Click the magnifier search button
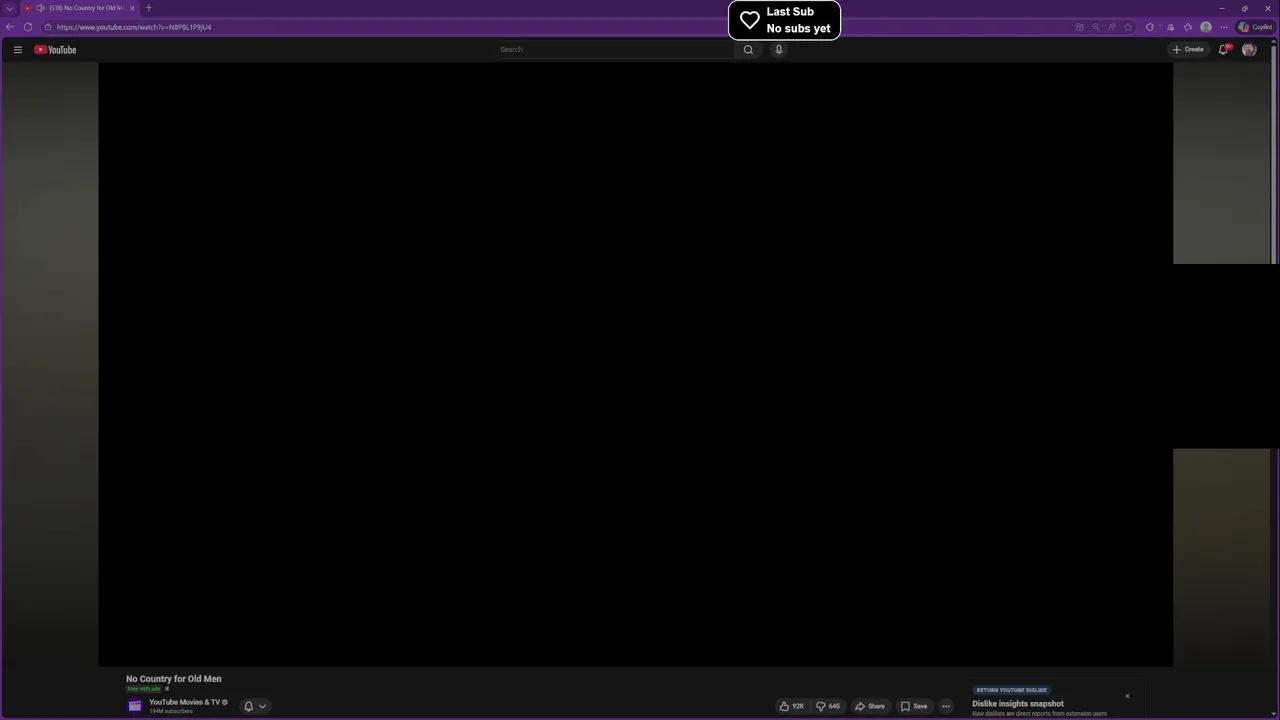Image resolution: width=1280 pixels, height=720 pixels. 748,49
